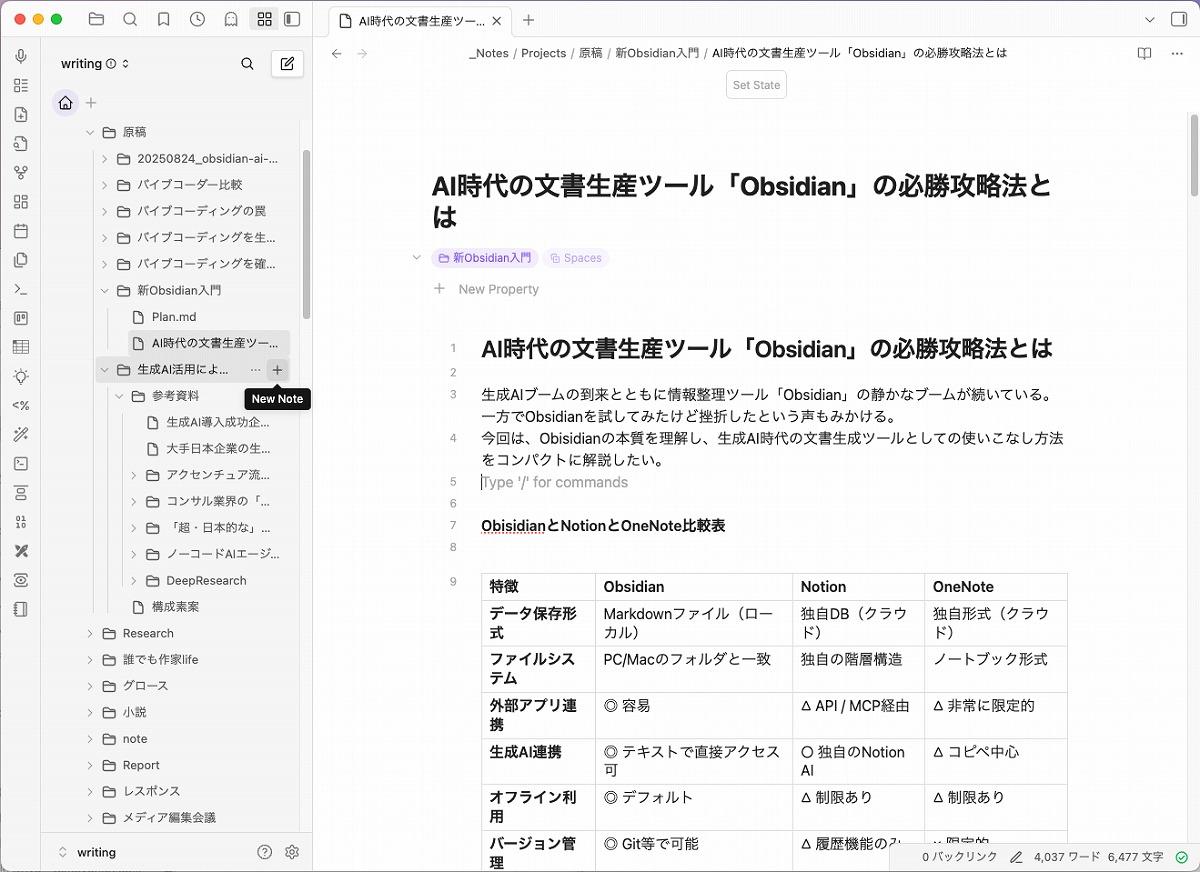The width and height of the screenshot is (1200, 872).
Task: Select Plan.md in the file tree
Action: click(174, 317)
